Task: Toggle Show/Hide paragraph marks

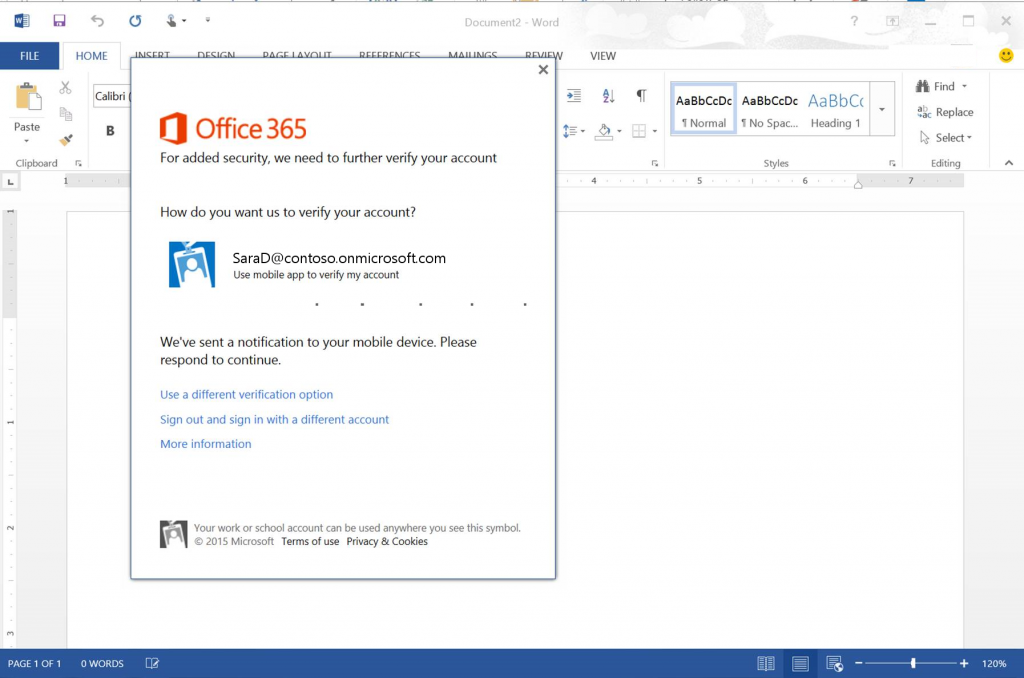Action: tap(641, 95)
